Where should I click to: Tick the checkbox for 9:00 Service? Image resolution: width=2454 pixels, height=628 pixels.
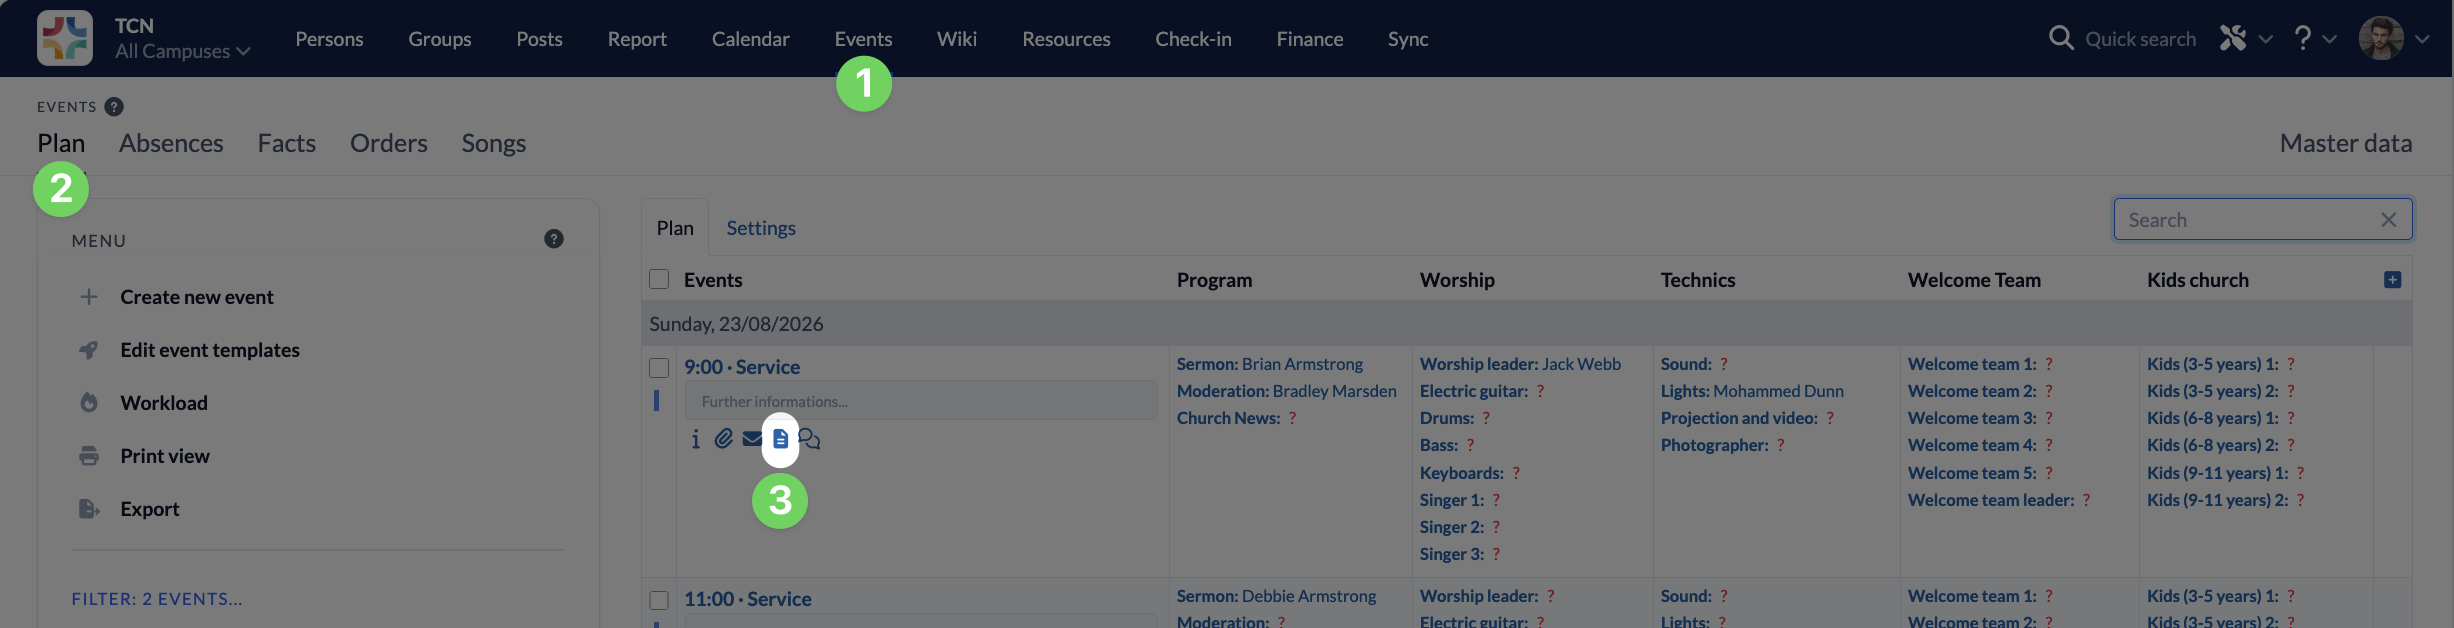pyautogui.click(x=659, y=368)
